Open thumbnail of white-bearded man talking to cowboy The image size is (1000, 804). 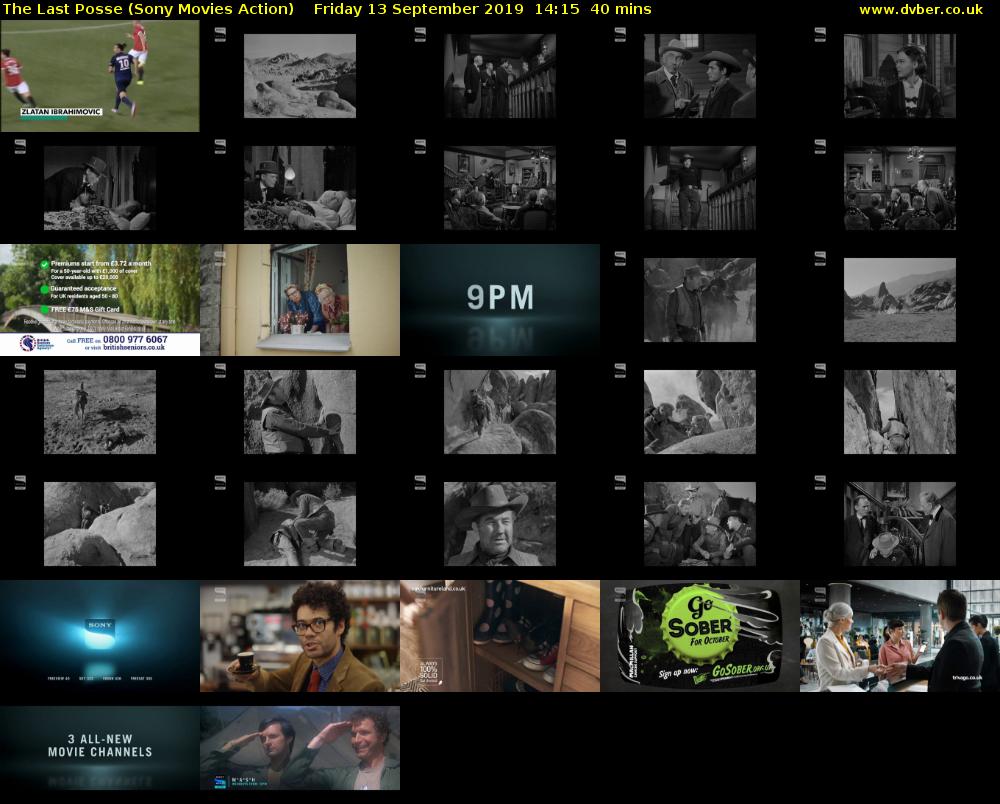click(x=700, y=76)
